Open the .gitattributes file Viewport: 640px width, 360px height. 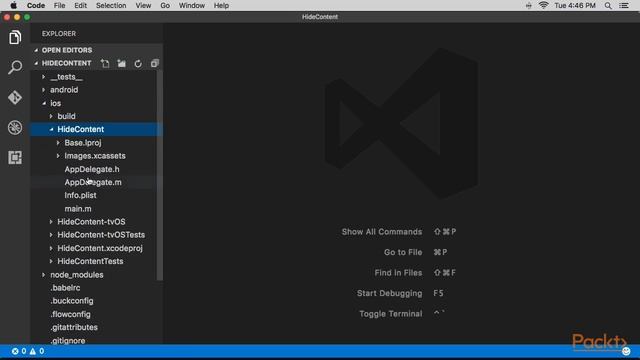pyautogui.click(x=74, y=327)
